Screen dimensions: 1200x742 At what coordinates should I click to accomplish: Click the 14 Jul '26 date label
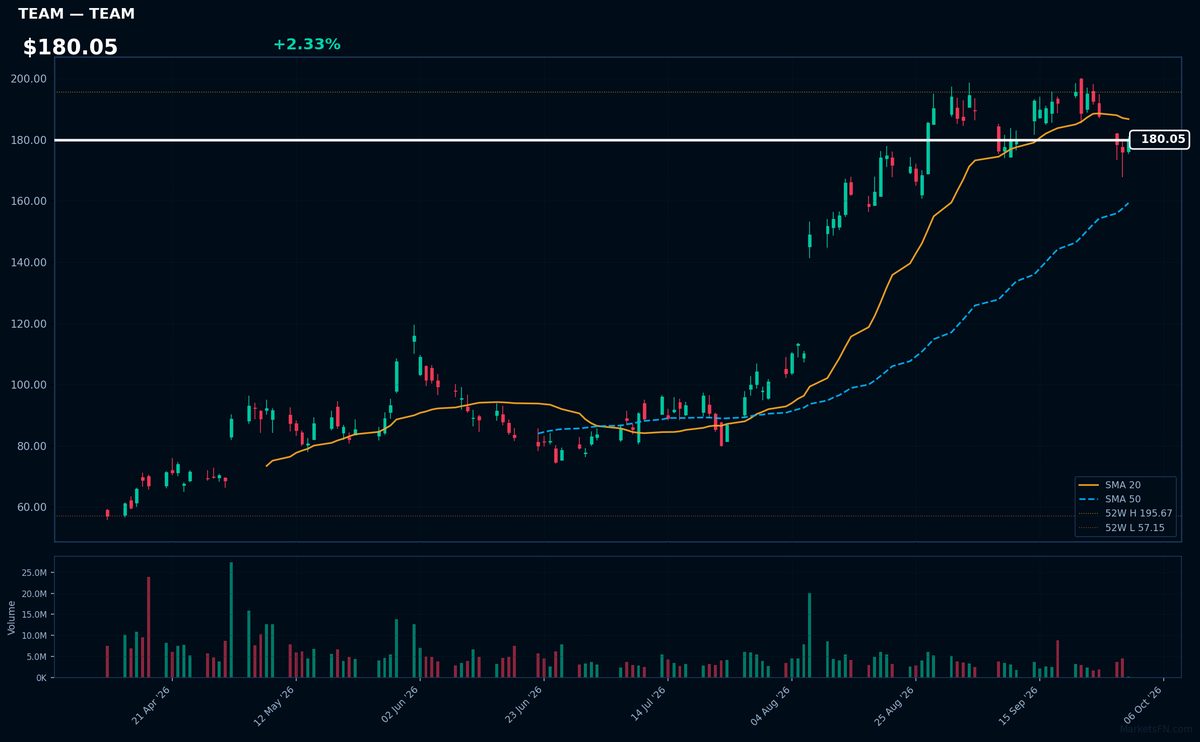click(x=647, y=705)
